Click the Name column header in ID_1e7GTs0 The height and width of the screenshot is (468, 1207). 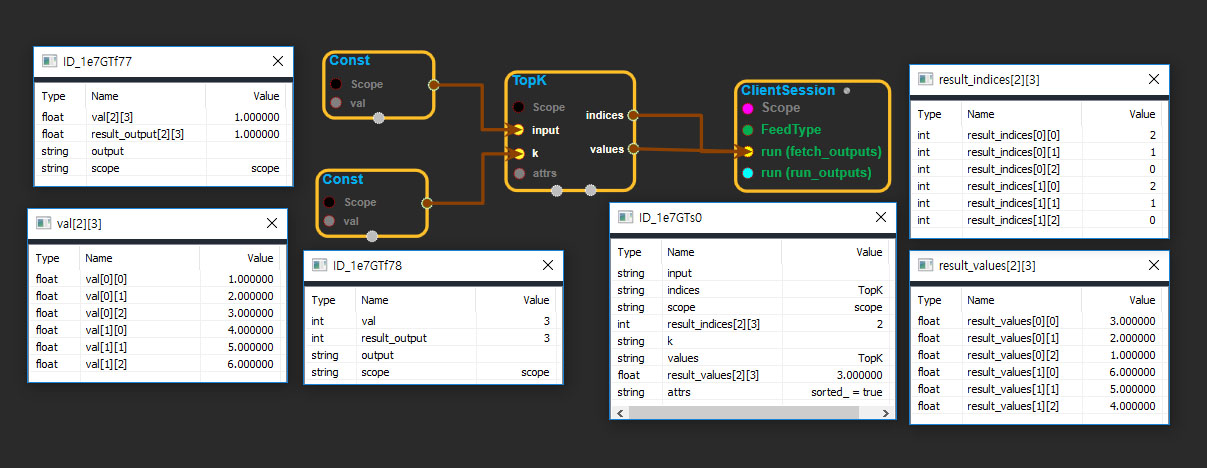pos(681,252)
